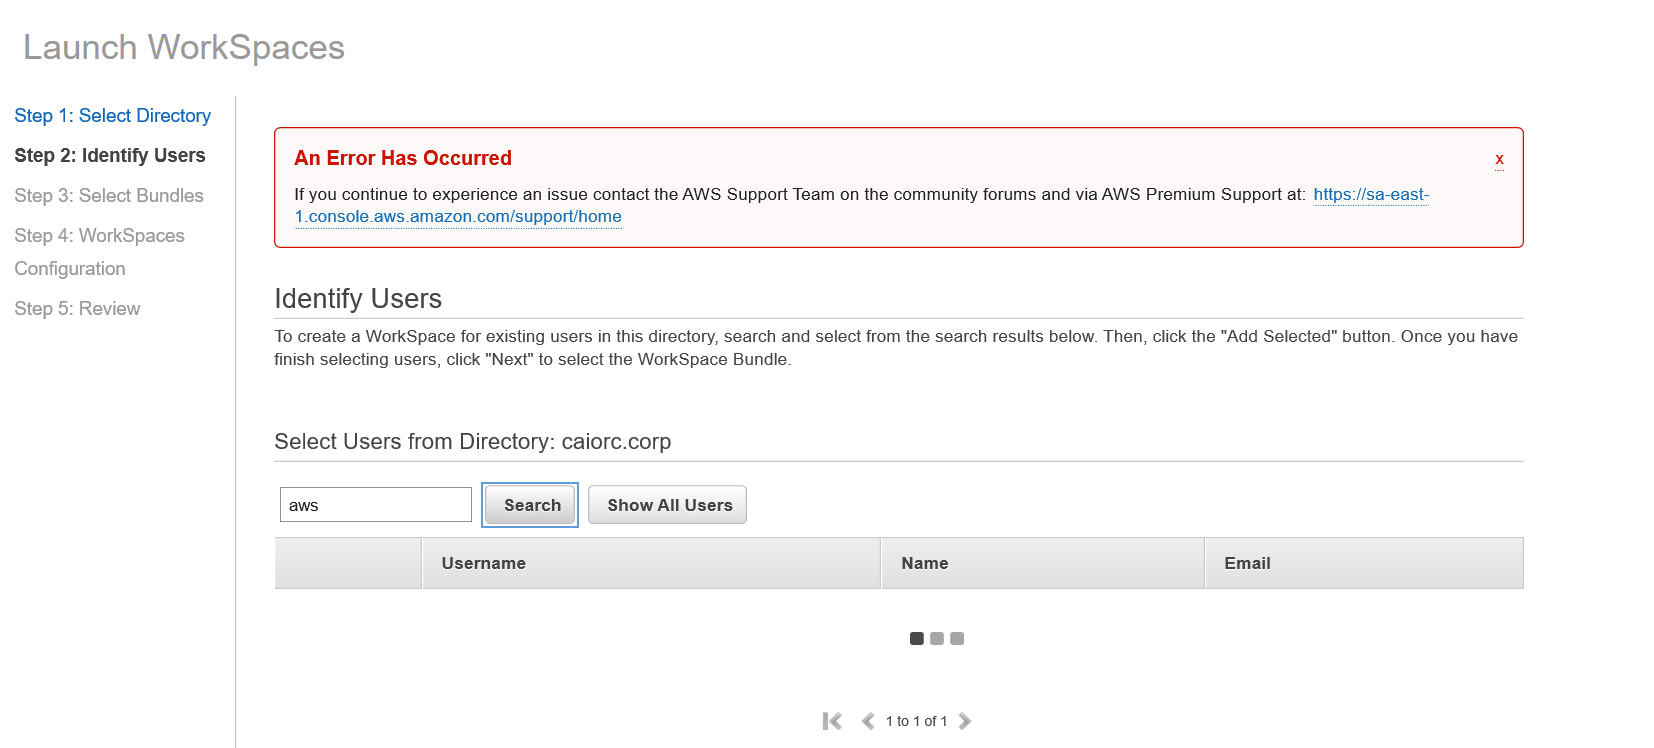Sort by the Name column header

click(925, 563)
